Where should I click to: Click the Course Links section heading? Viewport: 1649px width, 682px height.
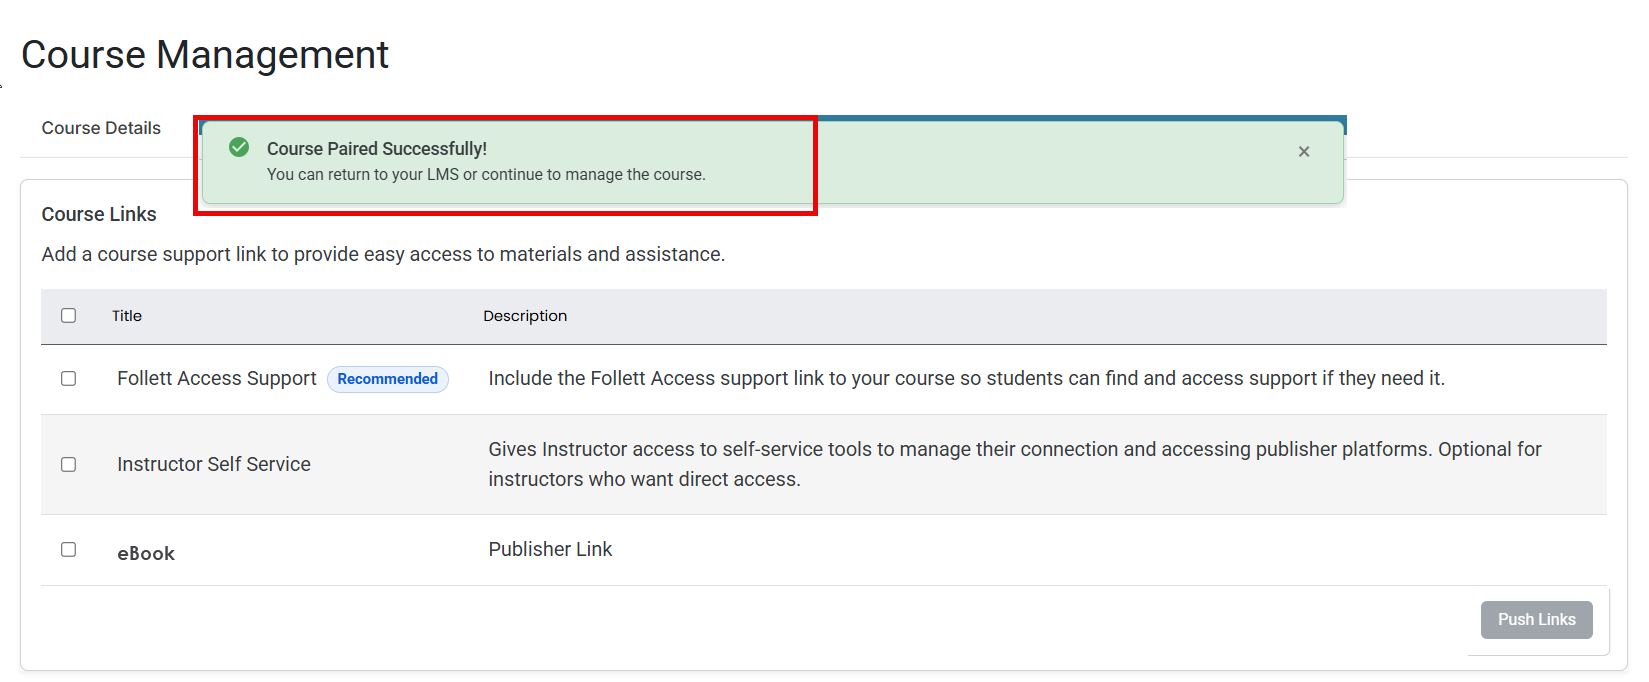(x=99, y=214)
